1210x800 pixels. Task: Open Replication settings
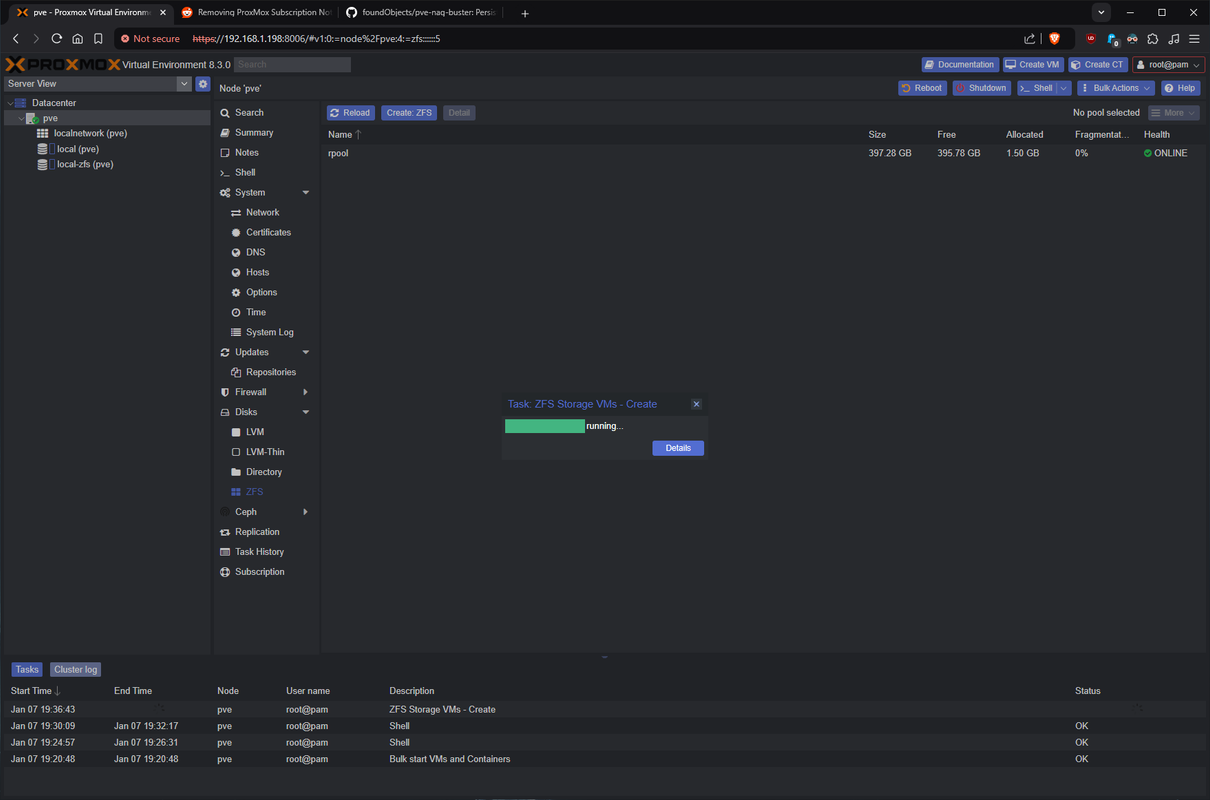(x=257, y=532)
